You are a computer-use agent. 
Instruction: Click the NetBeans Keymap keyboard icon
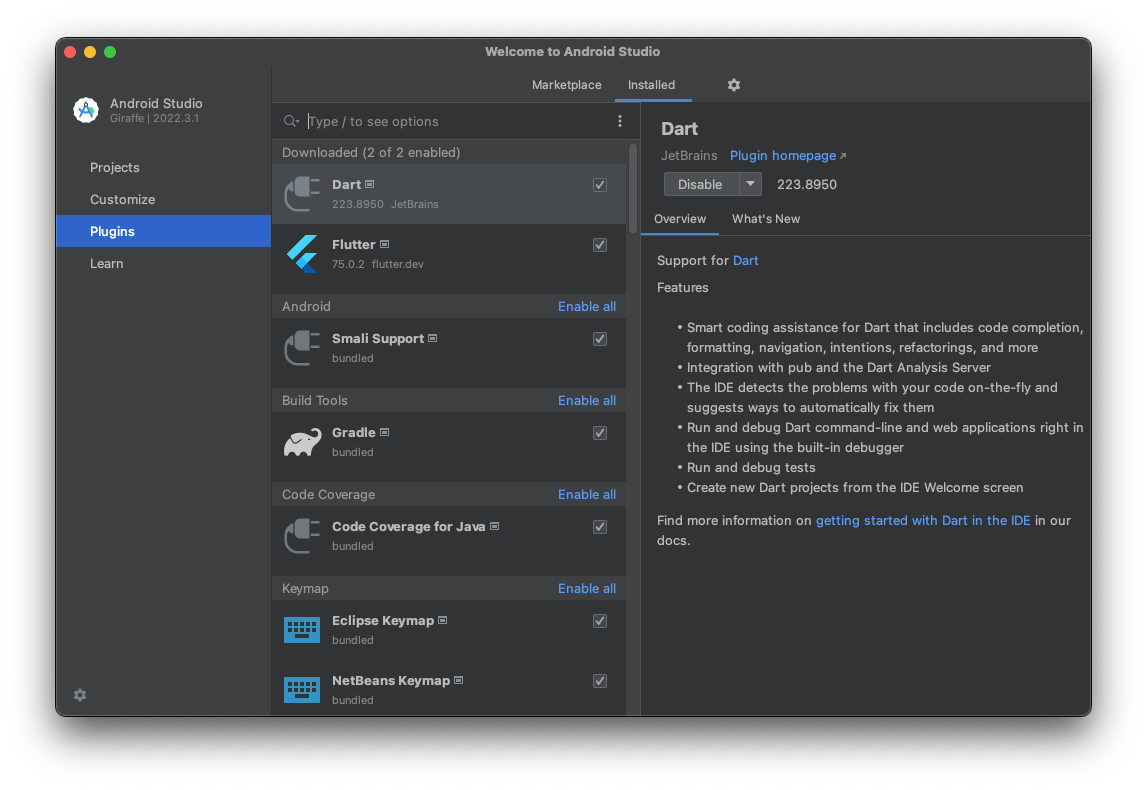tap(302, 689)
